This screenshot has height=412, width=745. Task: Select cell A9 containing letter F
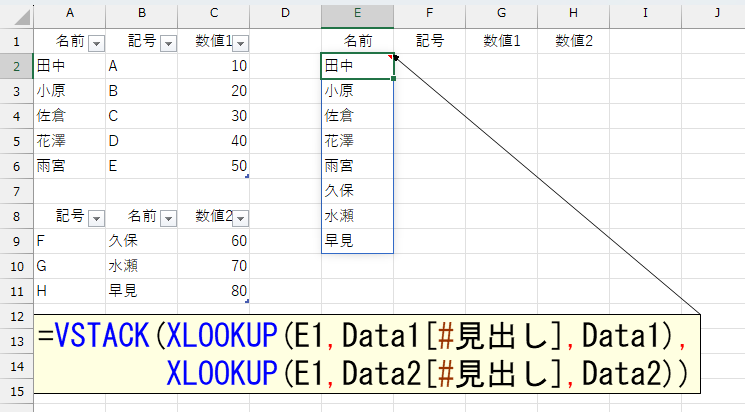(70, 241)
